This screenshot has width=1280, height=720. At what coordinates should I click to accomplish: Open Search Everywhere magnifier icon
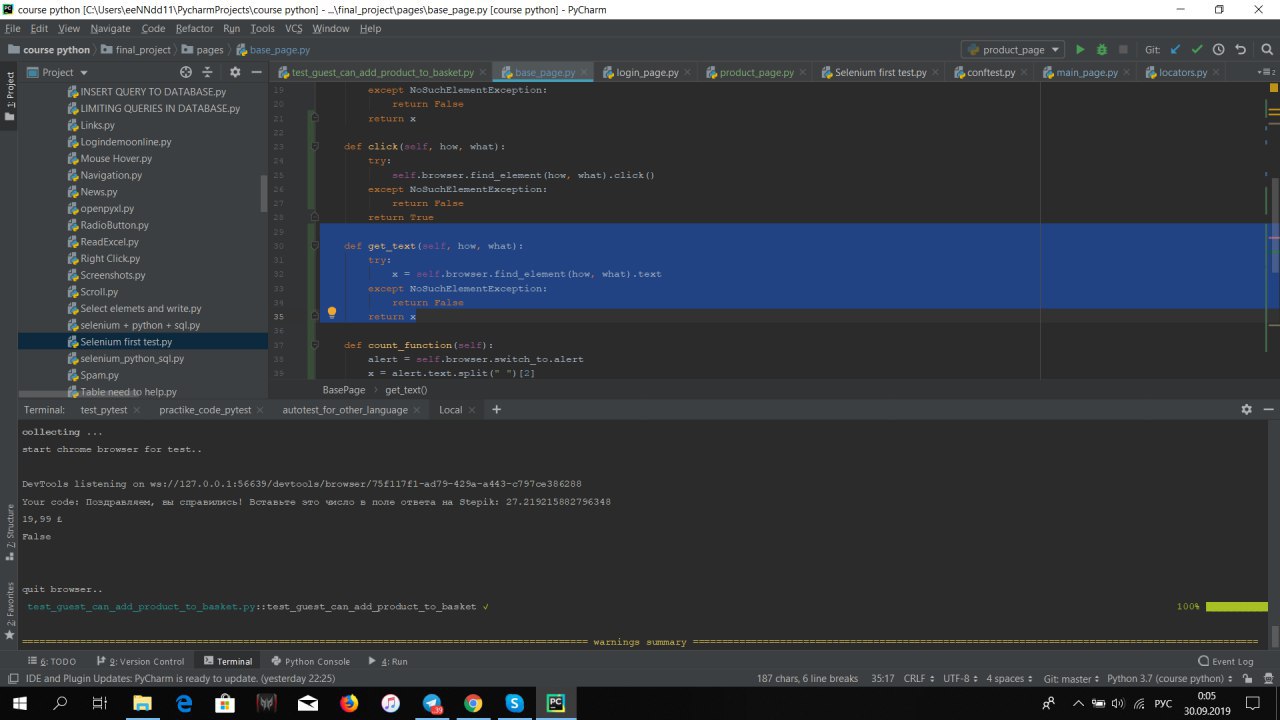1265,49
